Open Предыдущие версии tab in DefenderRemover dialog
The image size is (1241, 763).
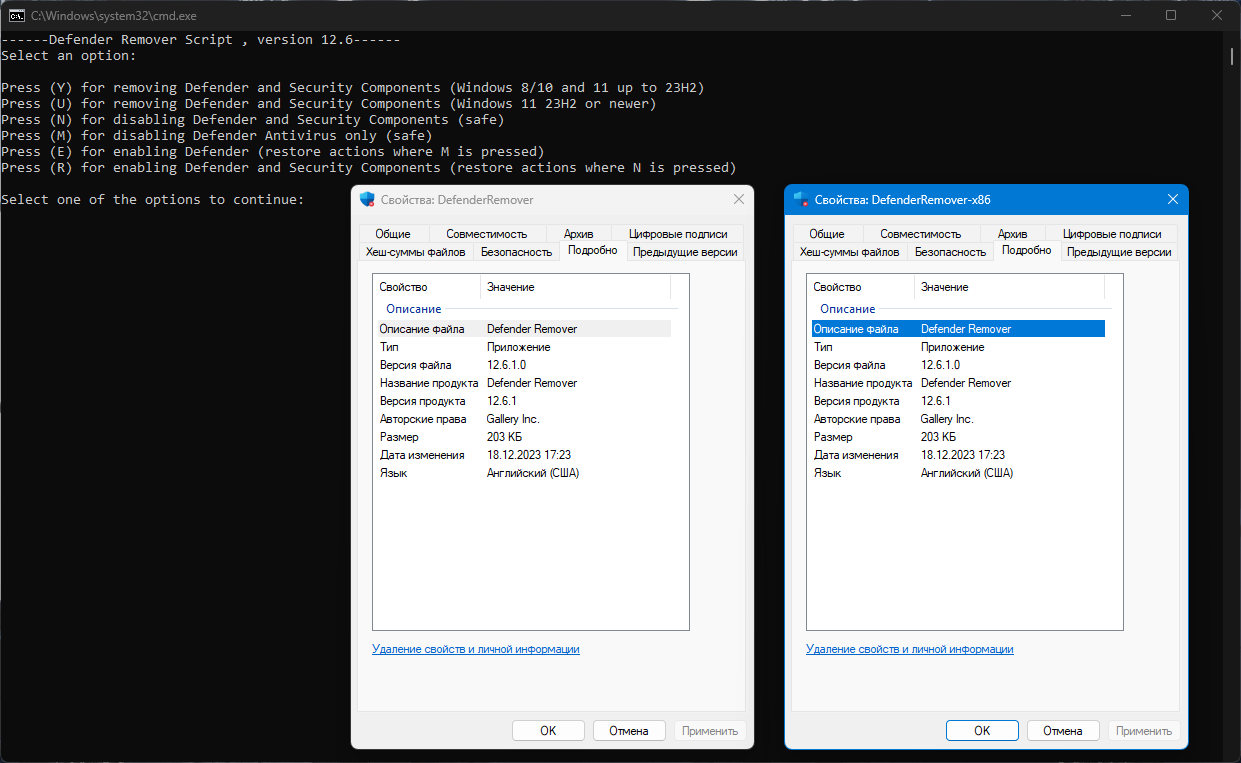685,252
